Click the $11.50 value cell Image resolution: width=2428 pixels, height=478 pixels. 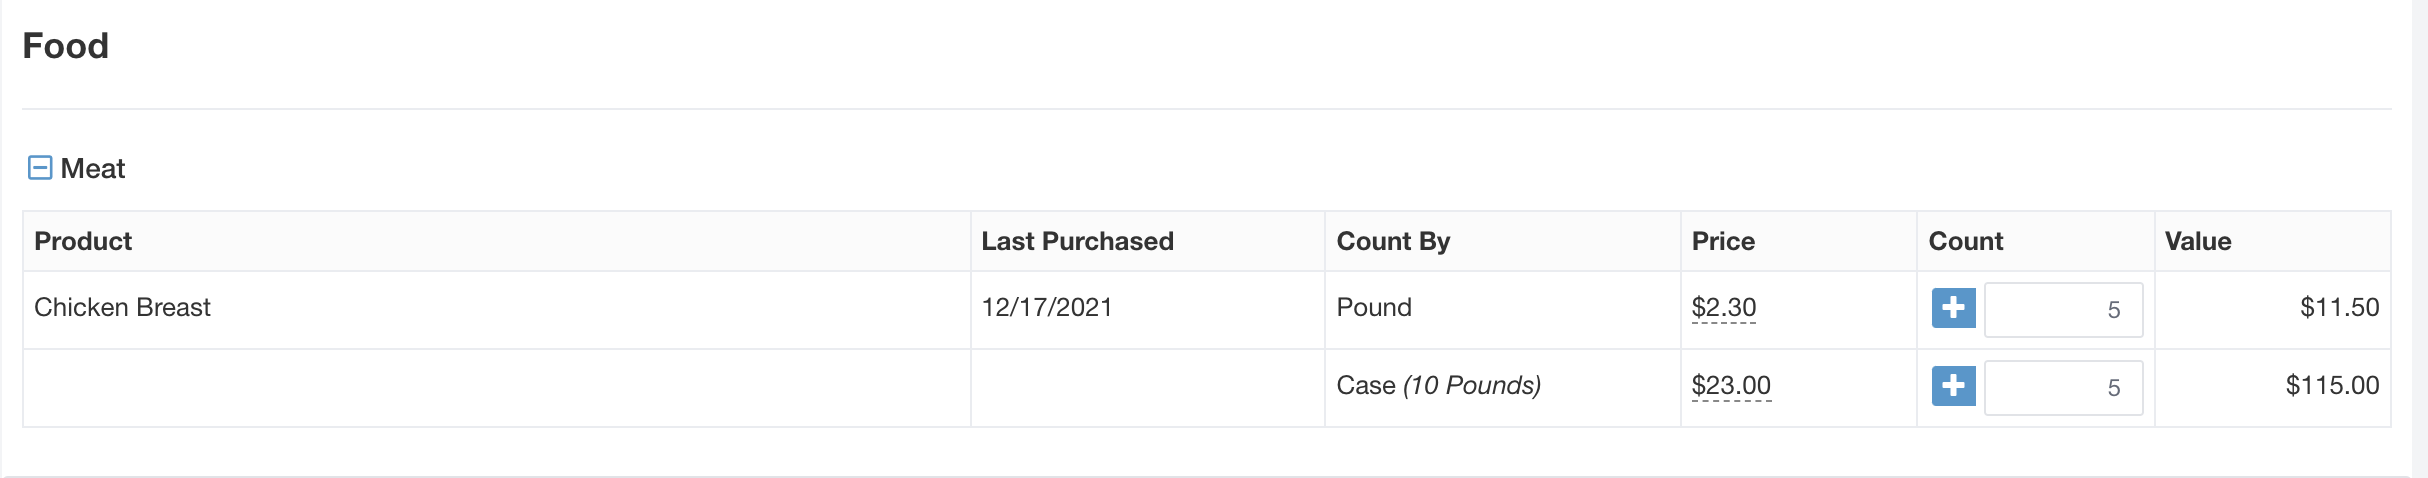click(x=2339, y=307)
